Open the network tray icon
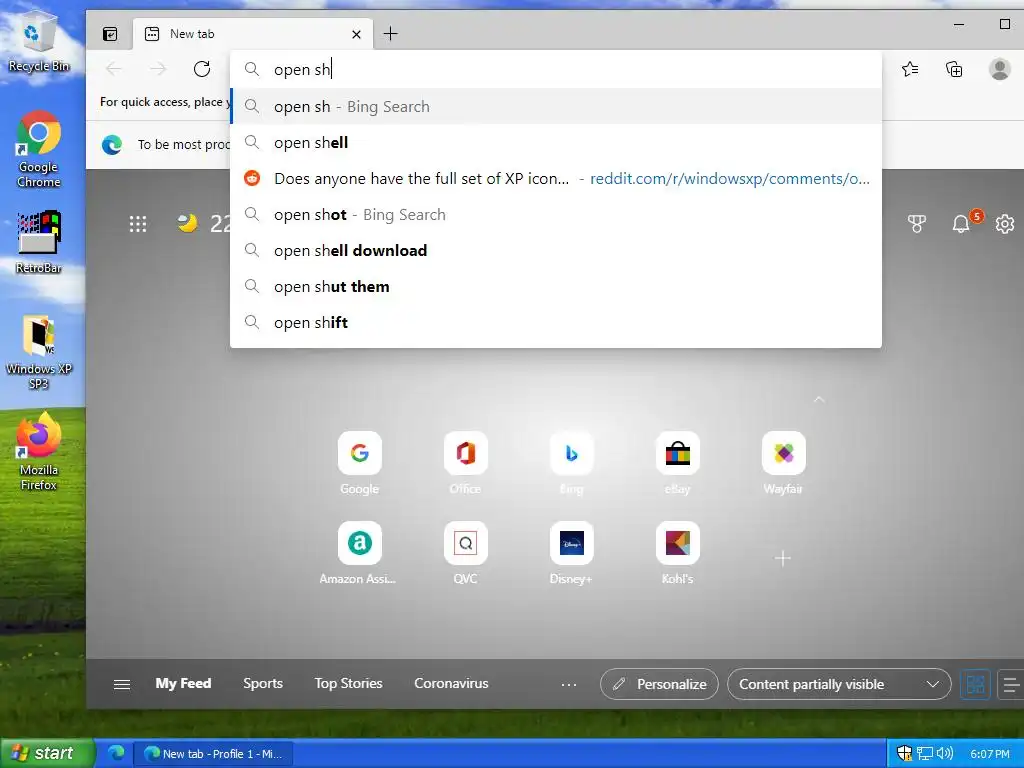Screen dimensions: 1024x768 coord(925,753)
